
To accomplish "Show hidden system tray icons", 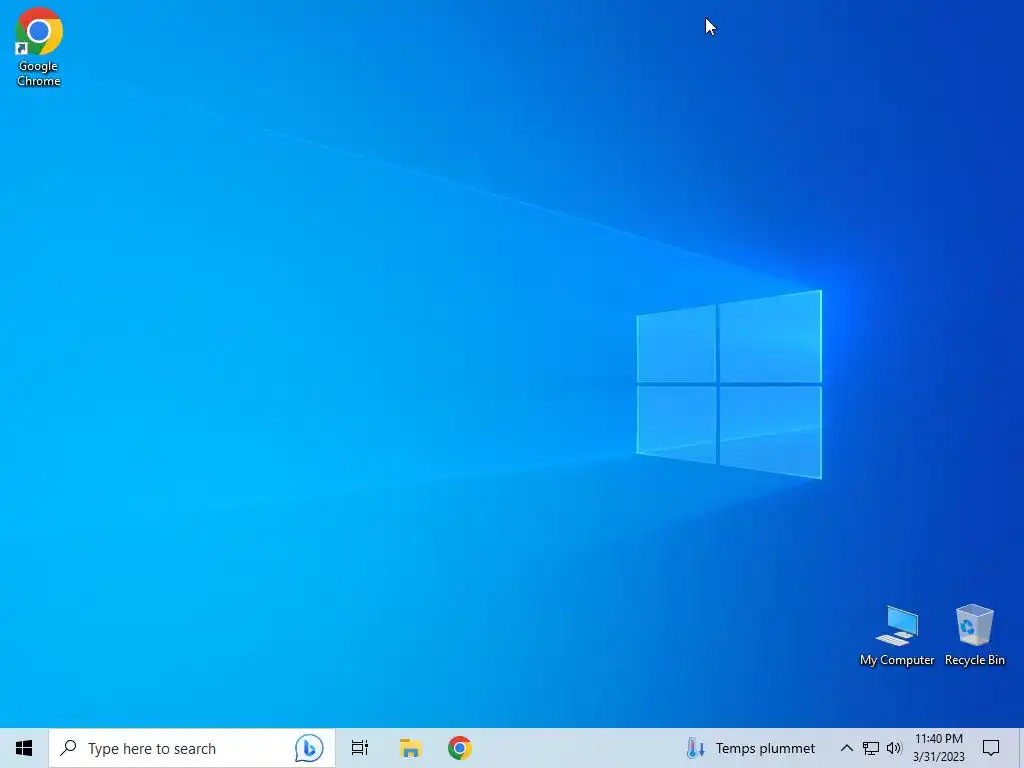I will 846,748.
